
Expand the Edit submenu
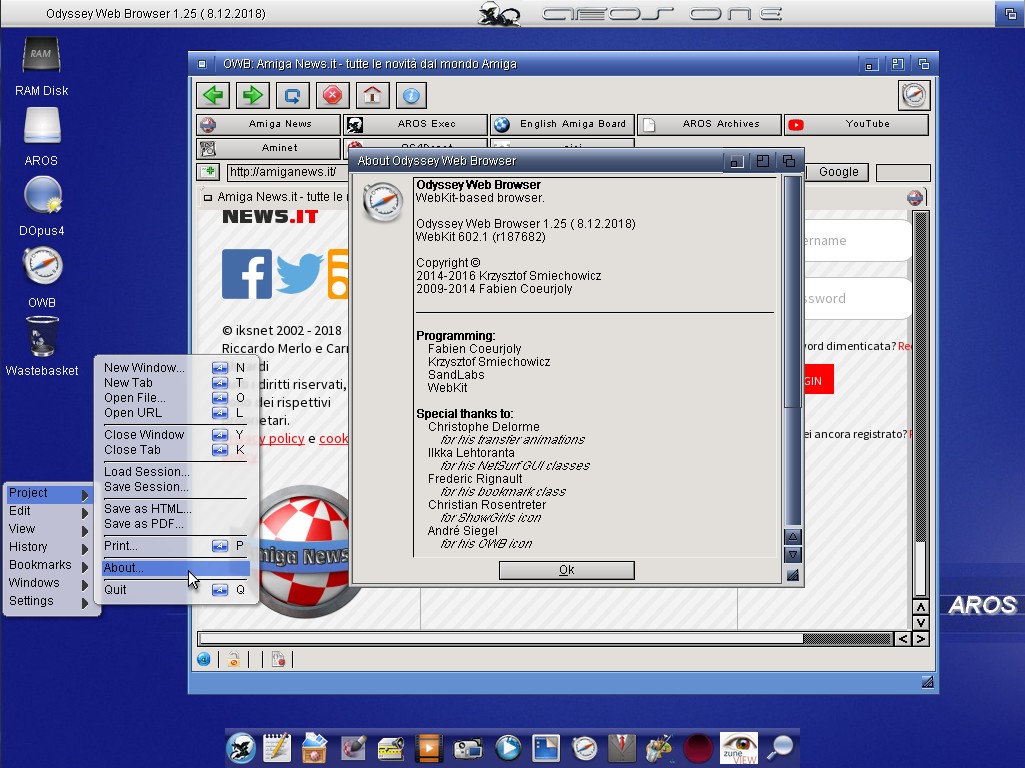[48, 511]
